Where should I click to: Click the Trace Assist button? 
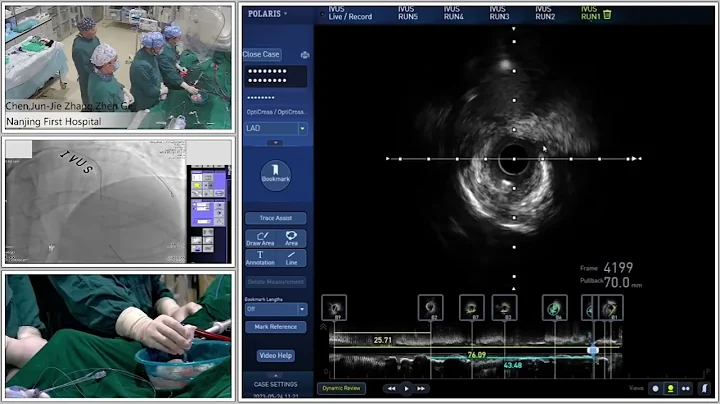click(x=276, y=218)
